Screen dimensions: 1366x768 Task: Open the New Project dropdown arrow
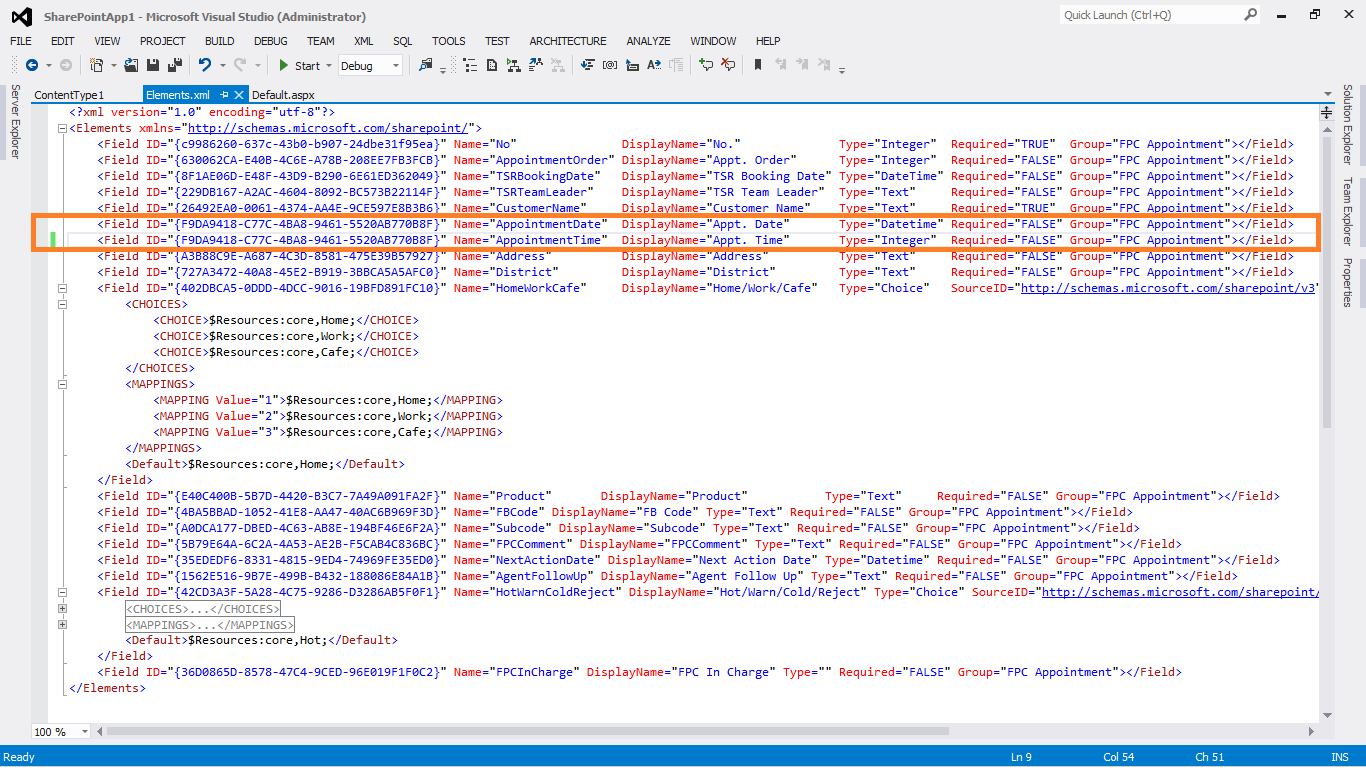(x=113, y=65)
